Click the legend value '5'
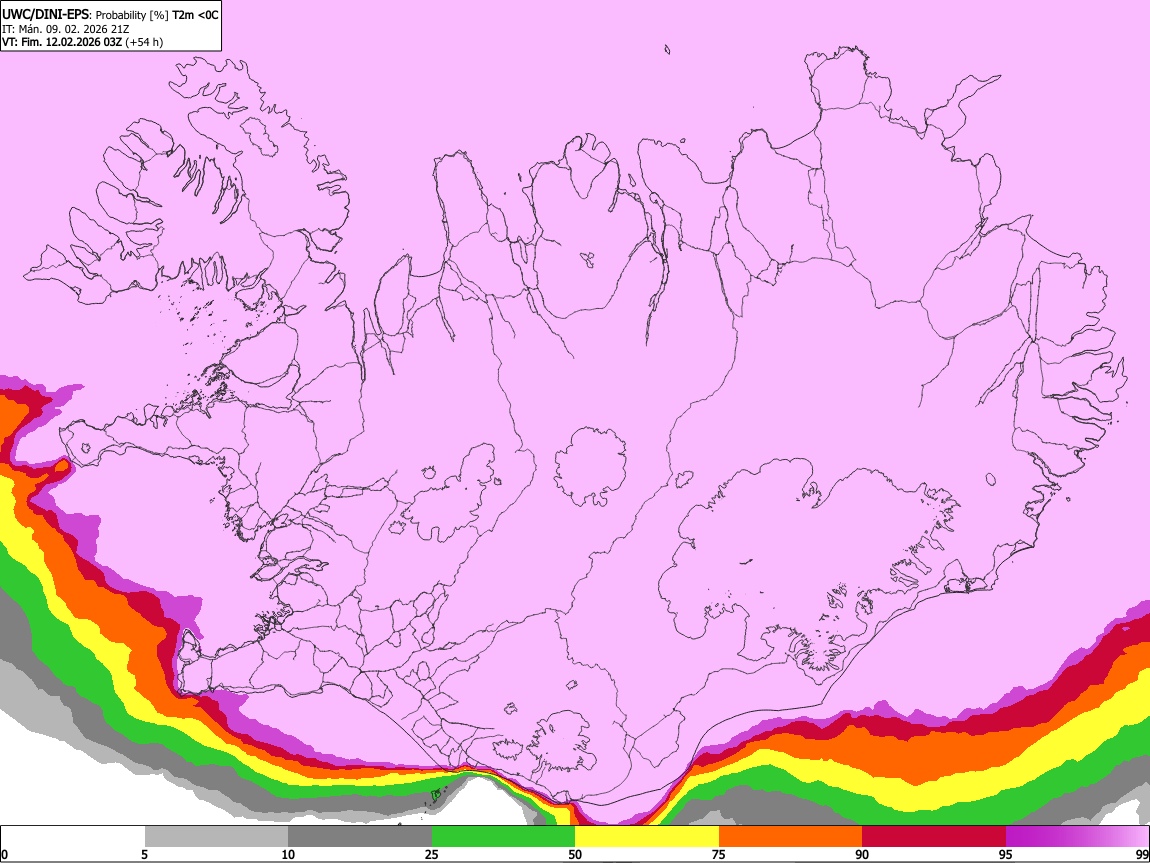Viewport: 1150px width, 863px height. click(144, 855)
